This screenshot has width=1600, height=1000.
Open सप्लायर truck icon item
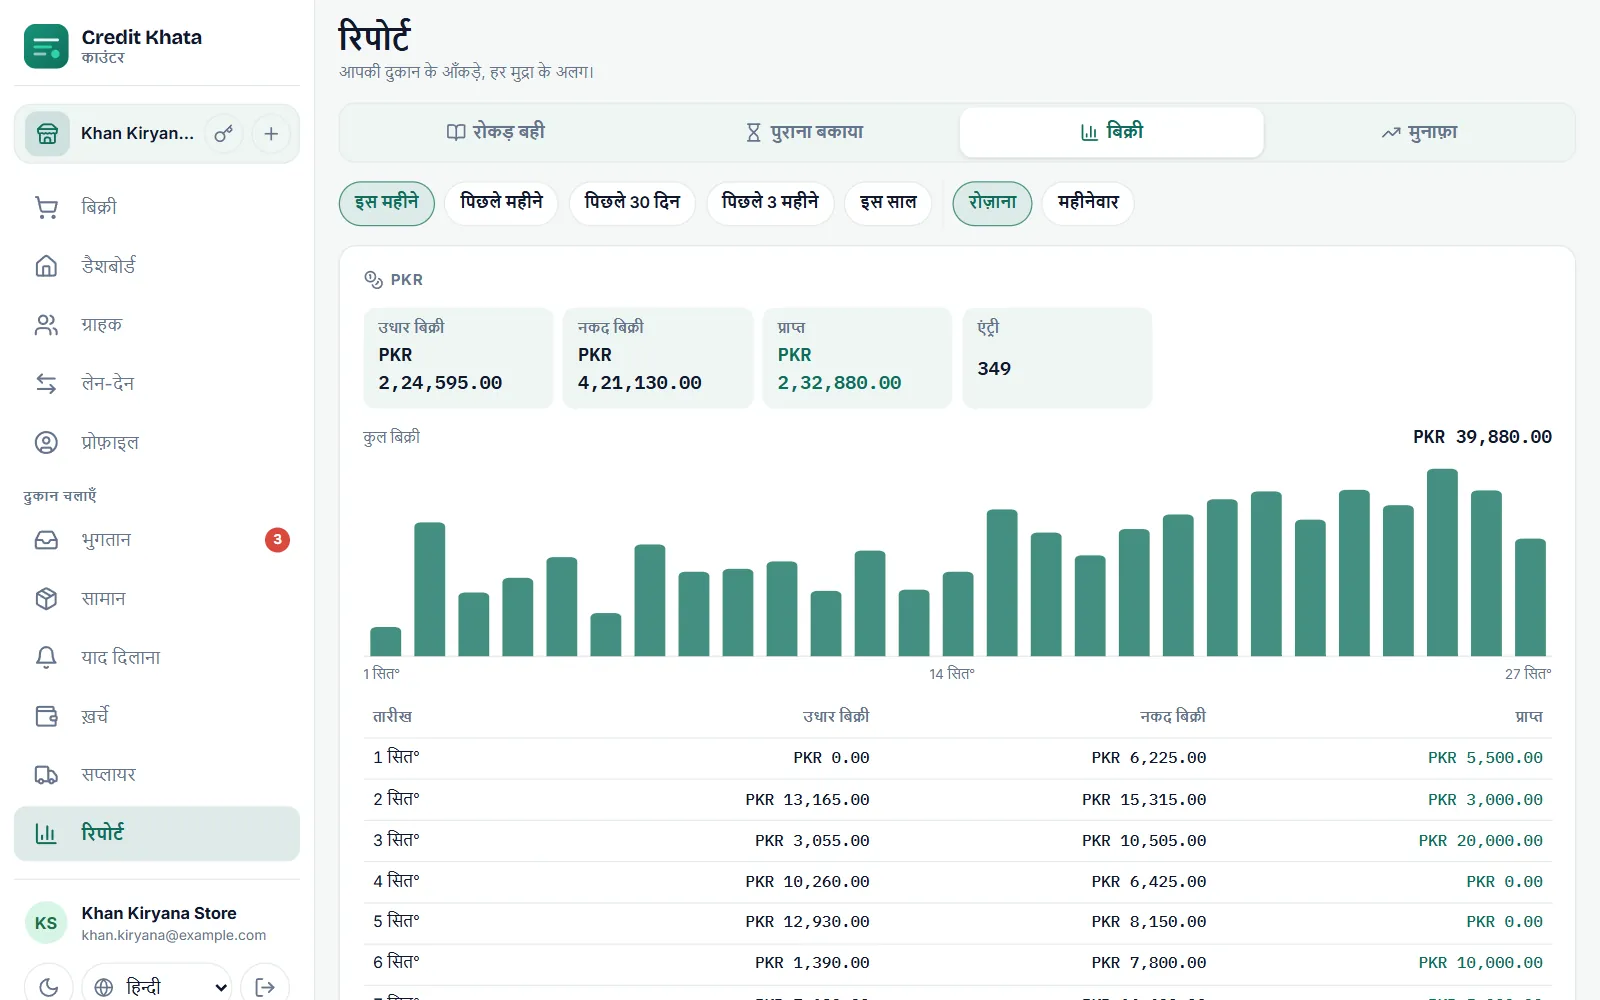click(x=157, y=775)
